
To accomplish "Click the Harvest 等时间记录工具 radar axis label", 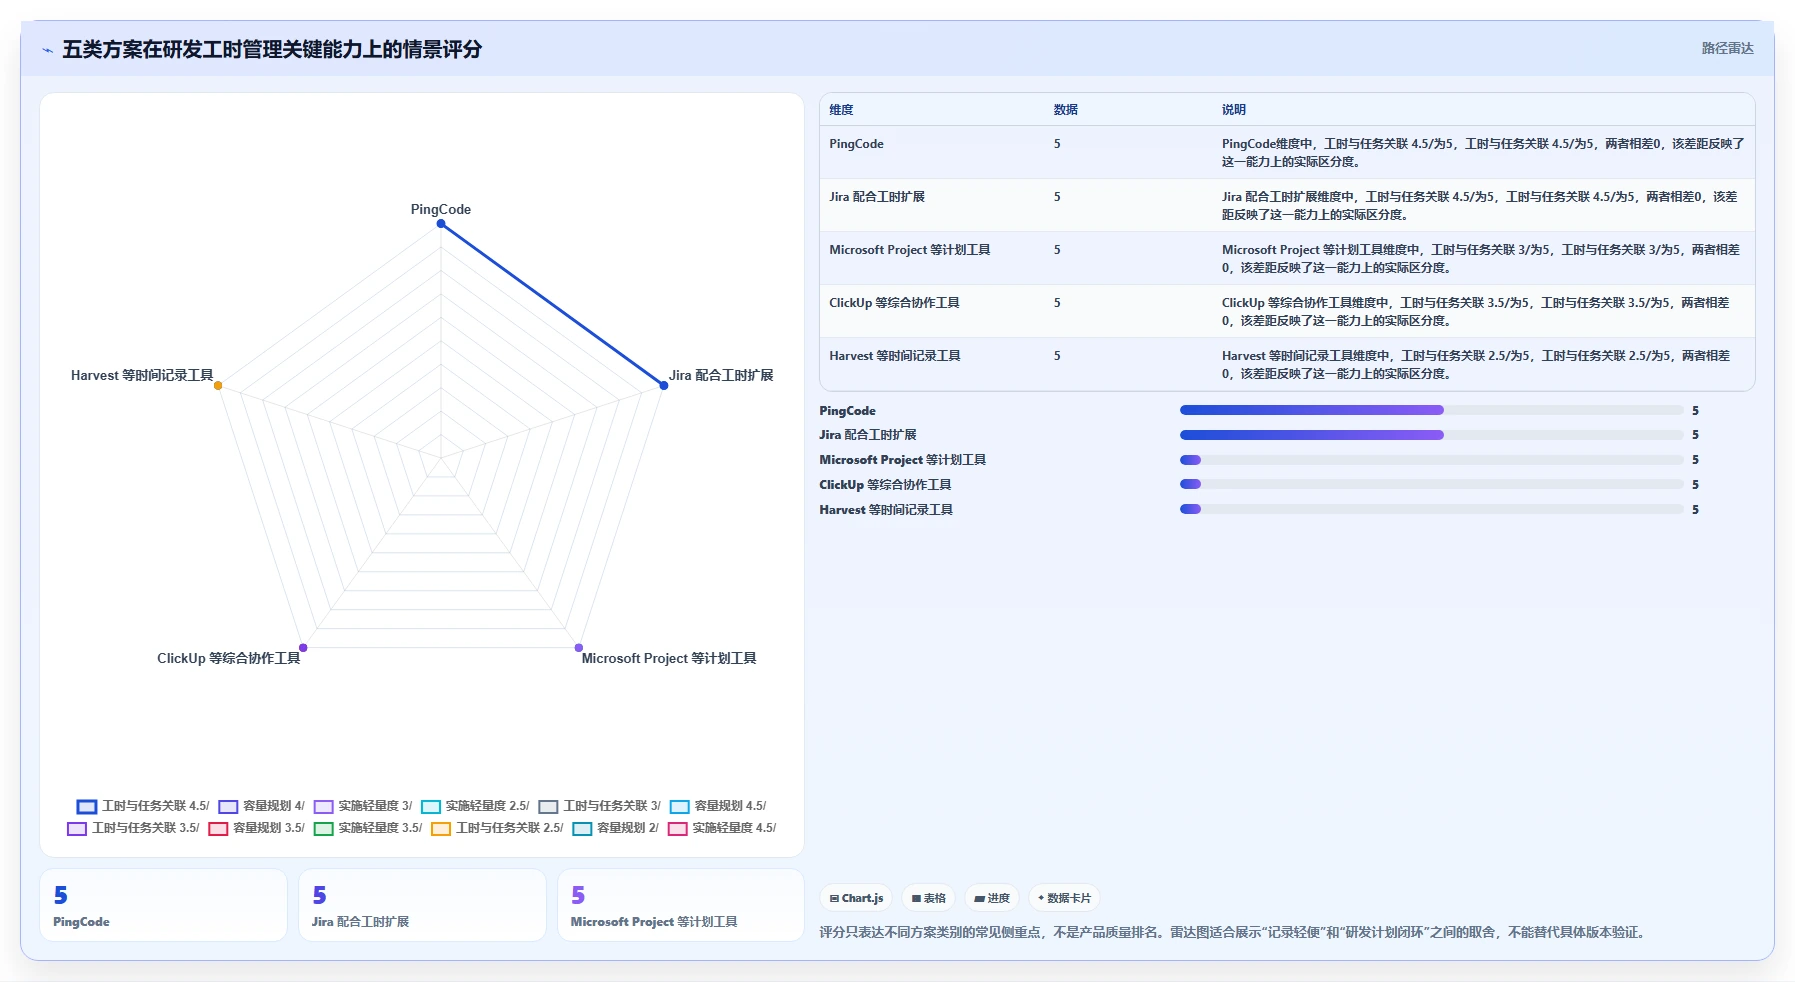I will (x=142, y=375).
